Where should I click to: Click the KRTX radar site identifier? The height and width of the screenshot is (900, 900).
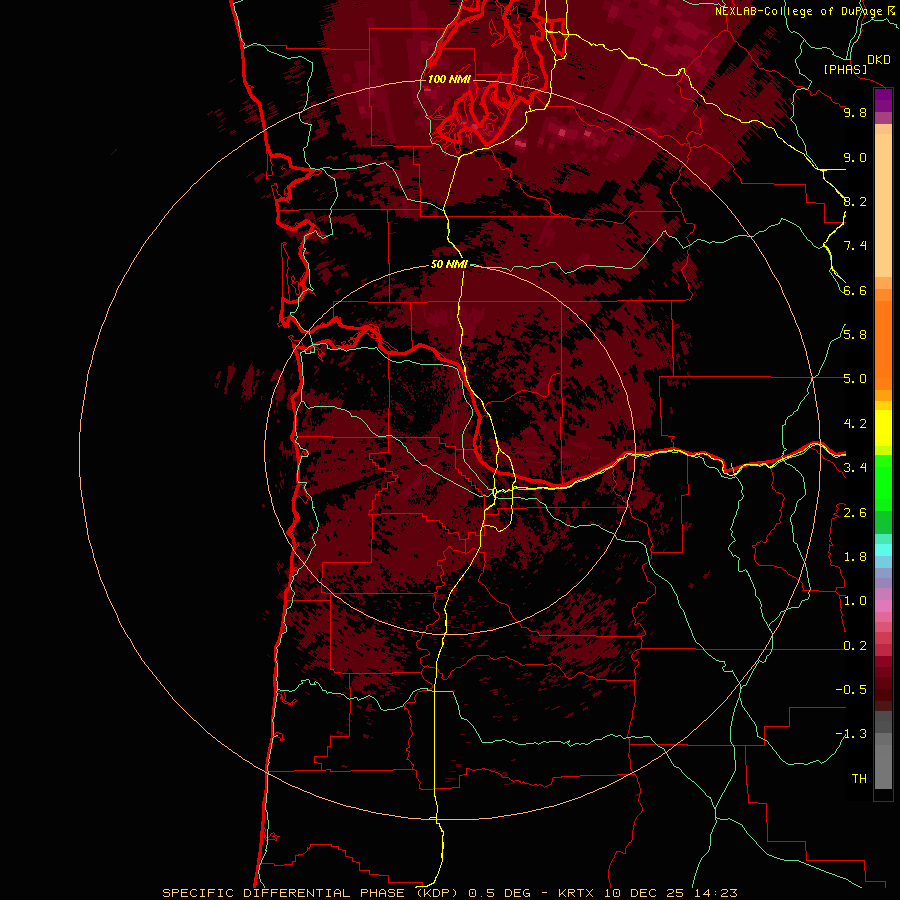tap(576, 893)
